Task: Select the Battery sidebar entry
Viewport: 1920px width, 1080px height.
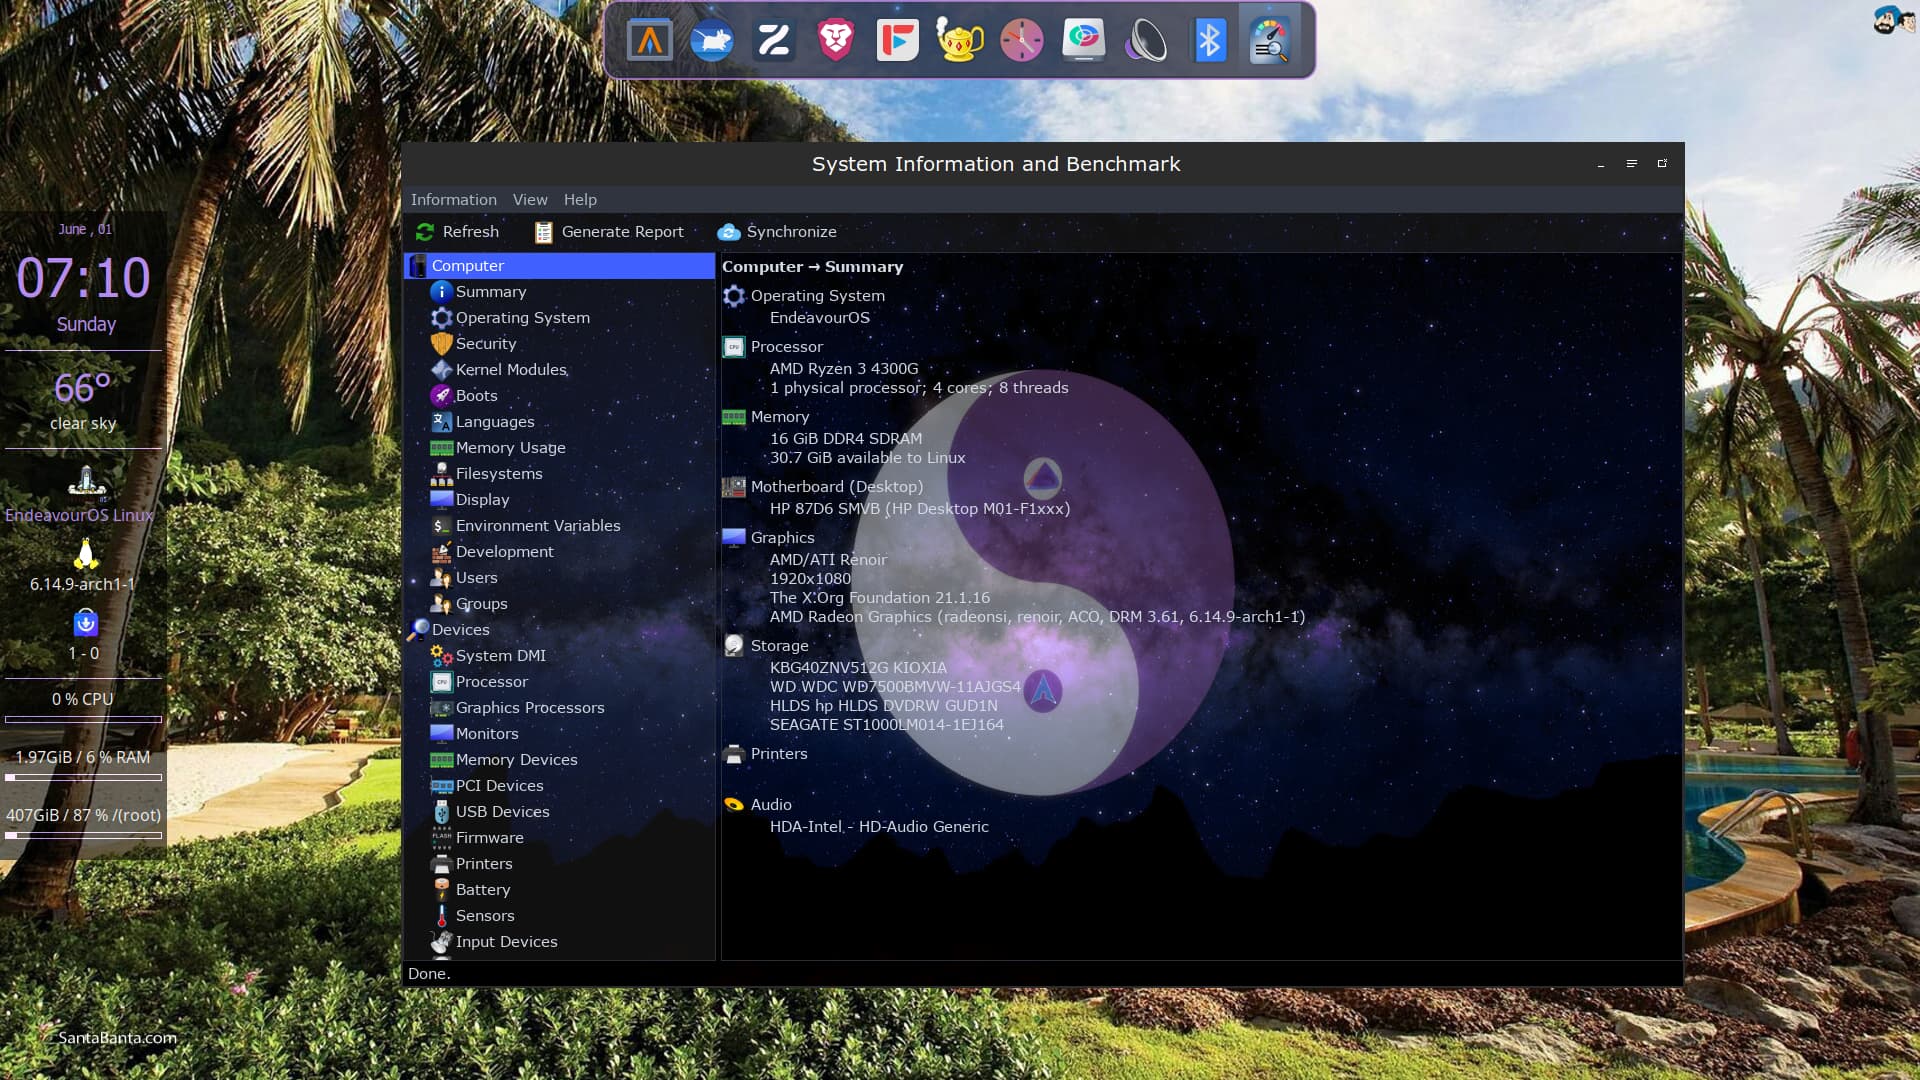Action: click(482, 889)
